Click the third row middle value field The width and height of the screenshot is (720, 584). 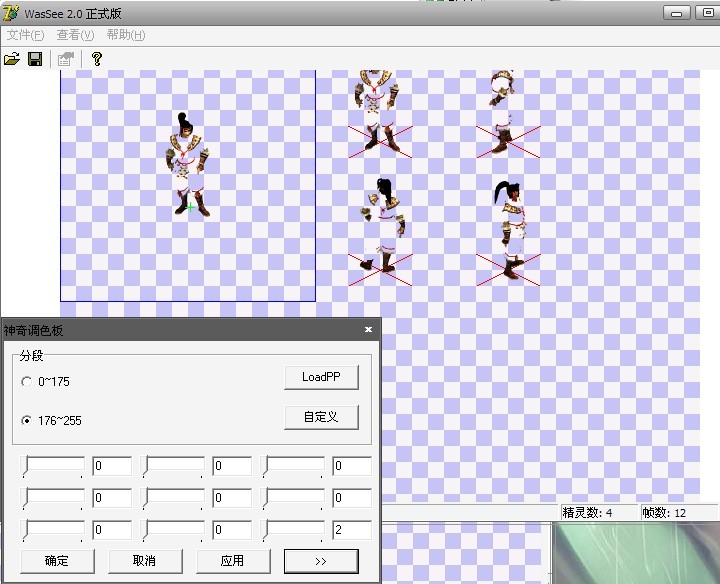[232, 530]
